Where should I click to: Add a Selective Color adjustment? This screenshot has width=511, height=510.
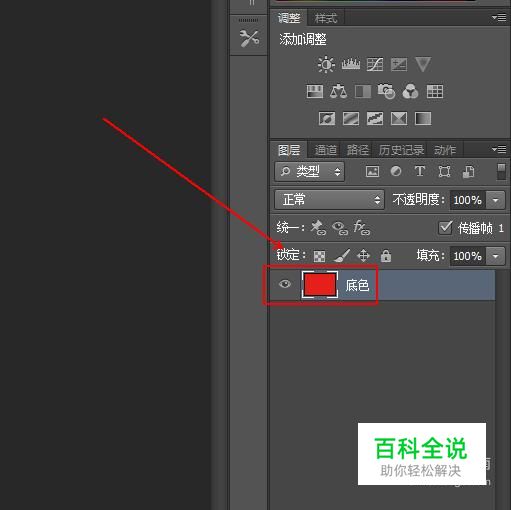(399, 118)
